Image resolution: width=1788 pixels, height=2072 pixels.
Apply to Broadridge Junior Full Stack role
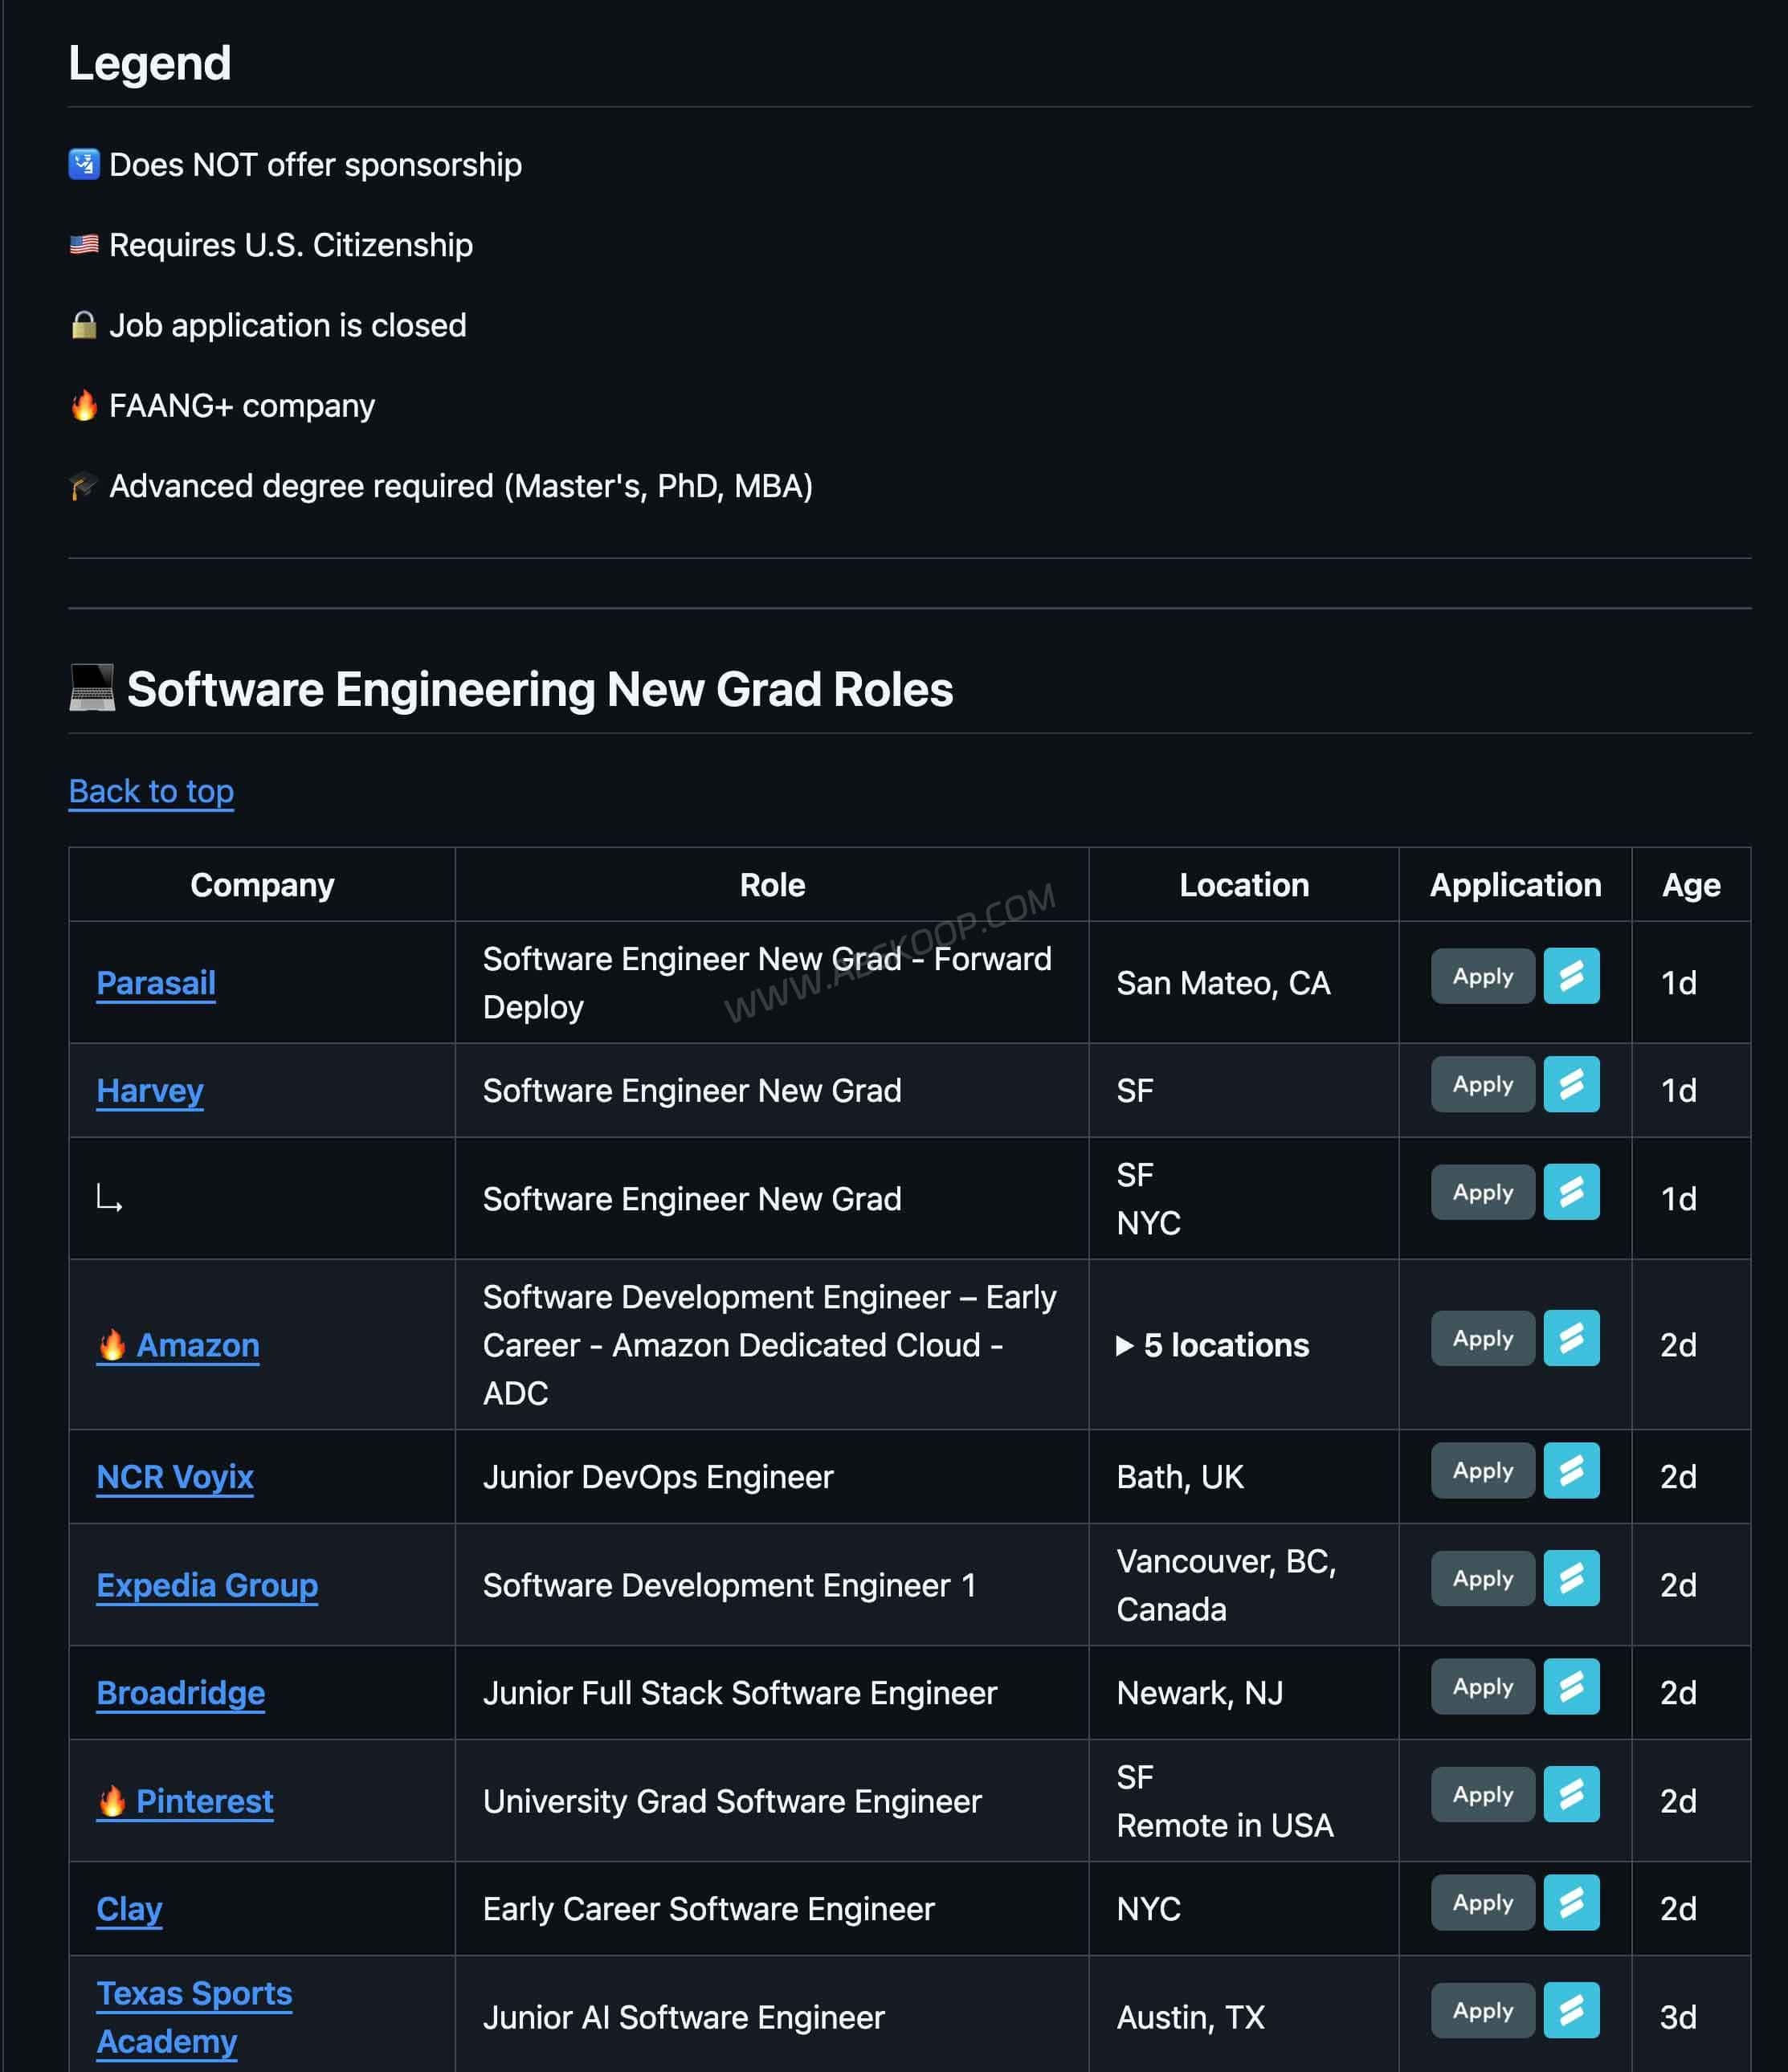coord(1483,1686)
